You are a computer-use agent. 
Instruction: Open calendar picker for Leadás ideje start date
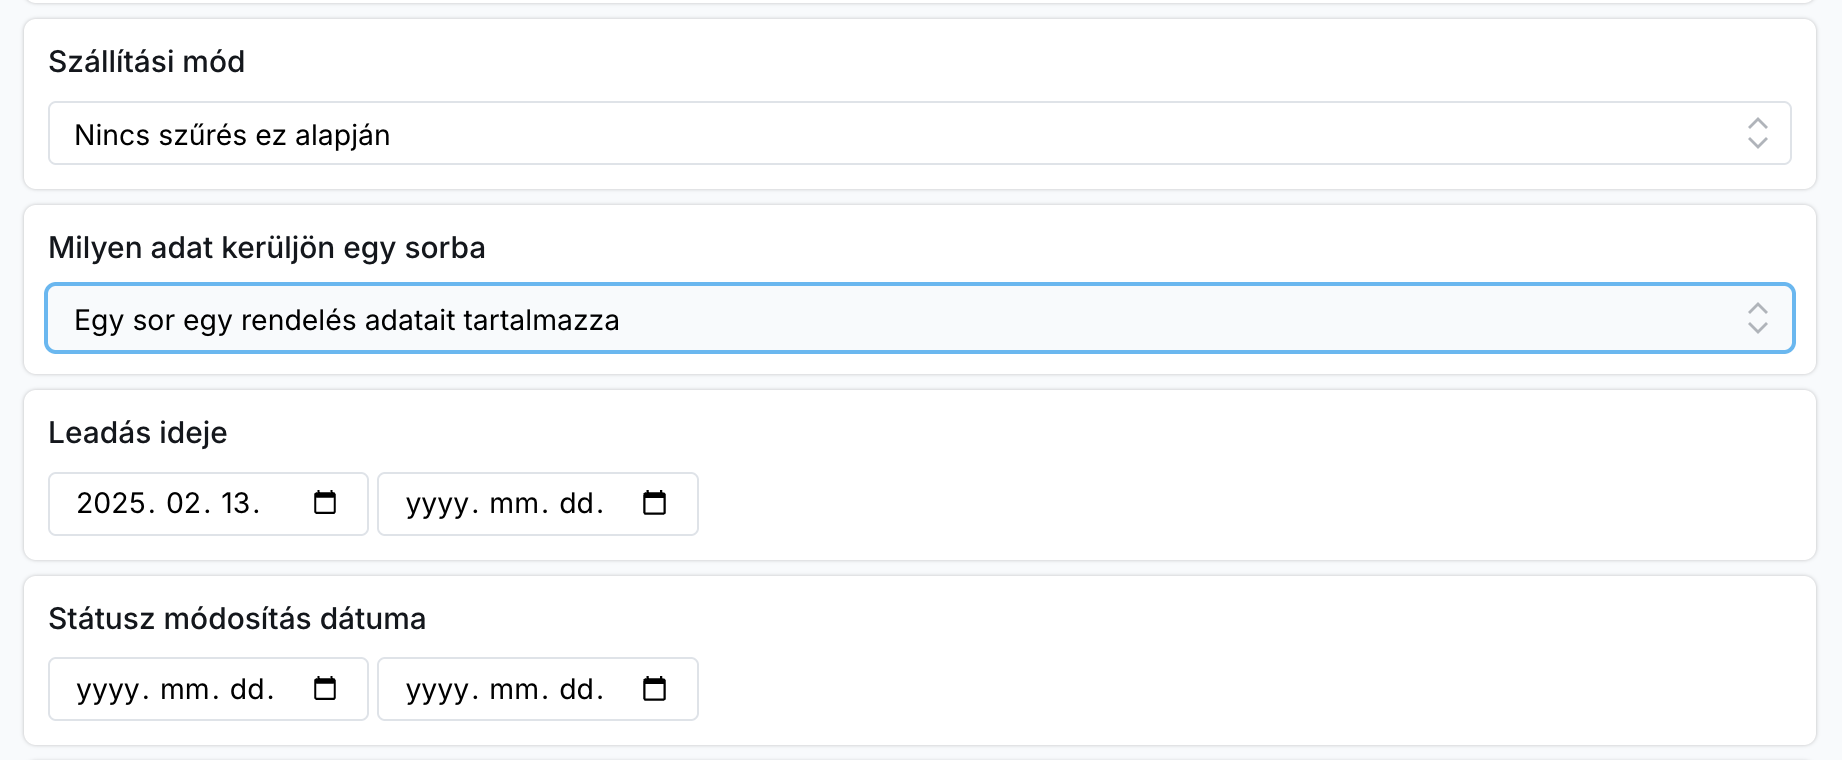[x=326, y=504]
